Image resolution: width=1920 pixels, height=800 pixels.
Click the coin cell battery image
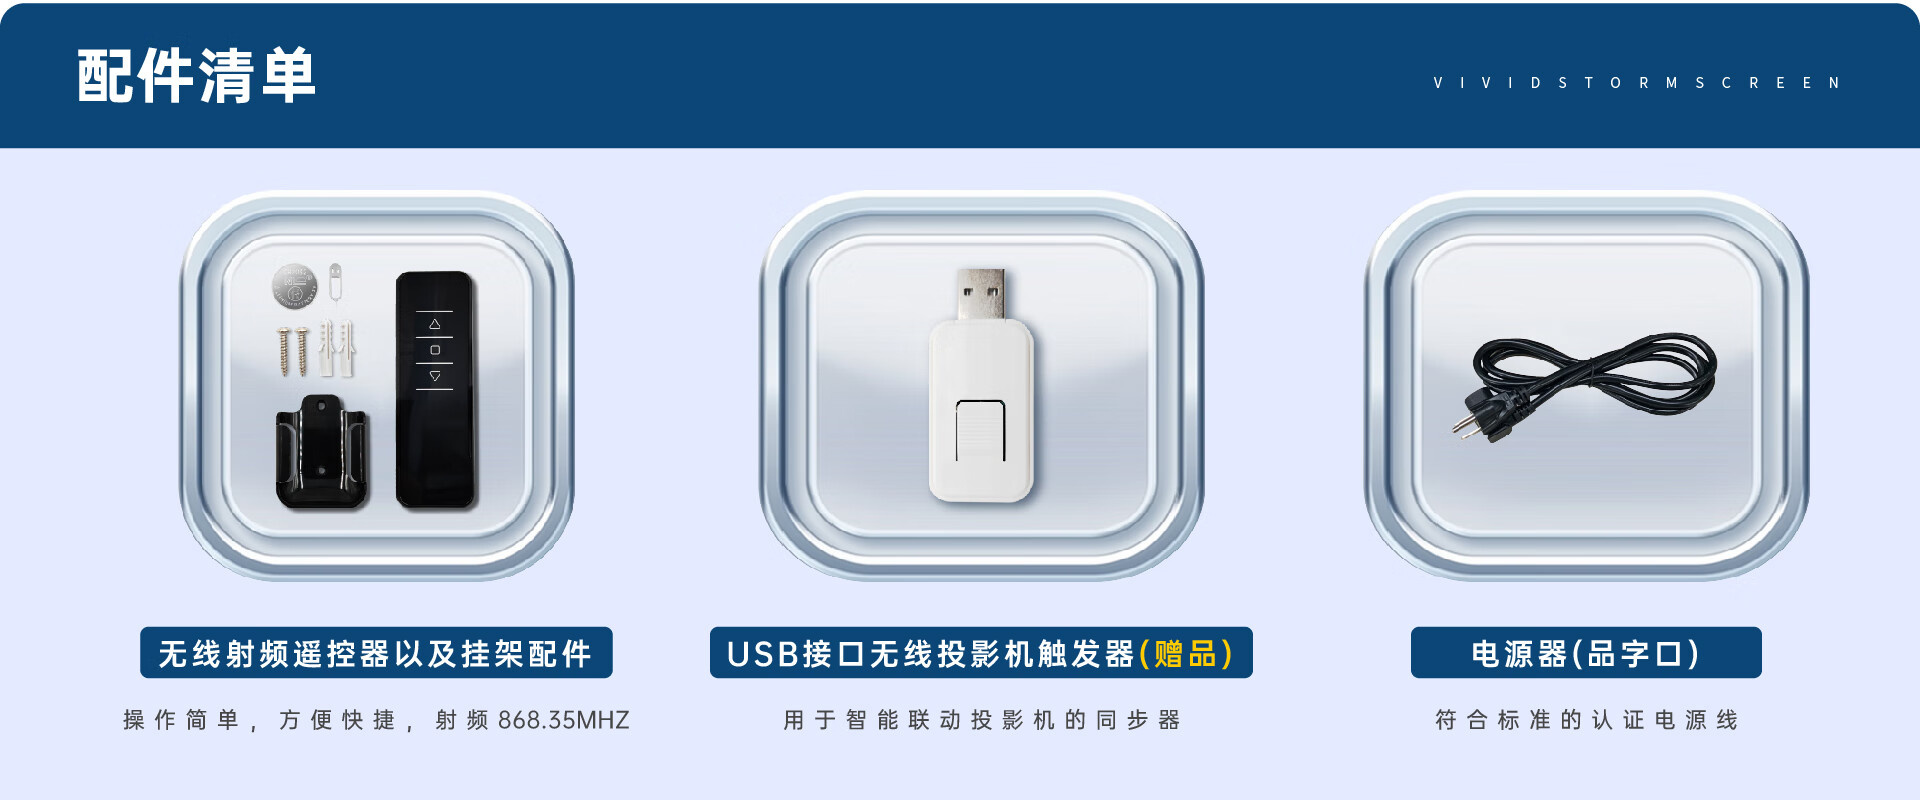point(294,287)
